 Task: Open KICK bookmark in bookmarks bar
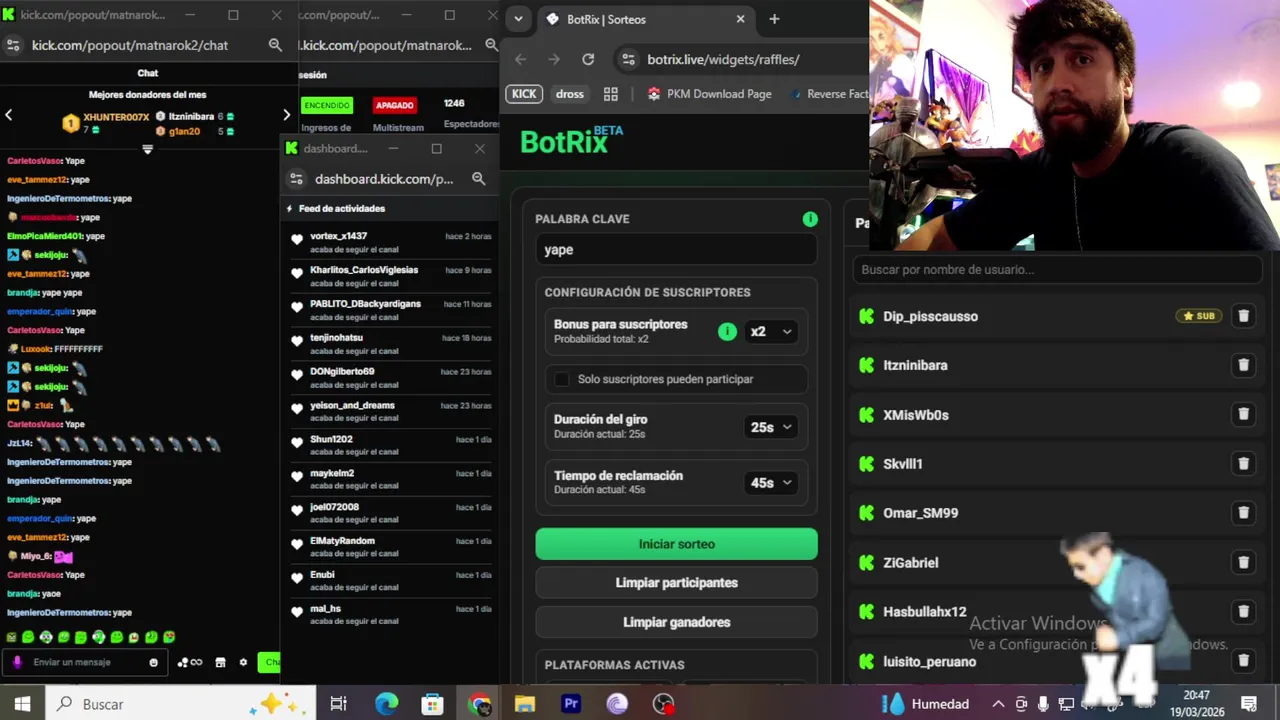click(x=524, y=94)
